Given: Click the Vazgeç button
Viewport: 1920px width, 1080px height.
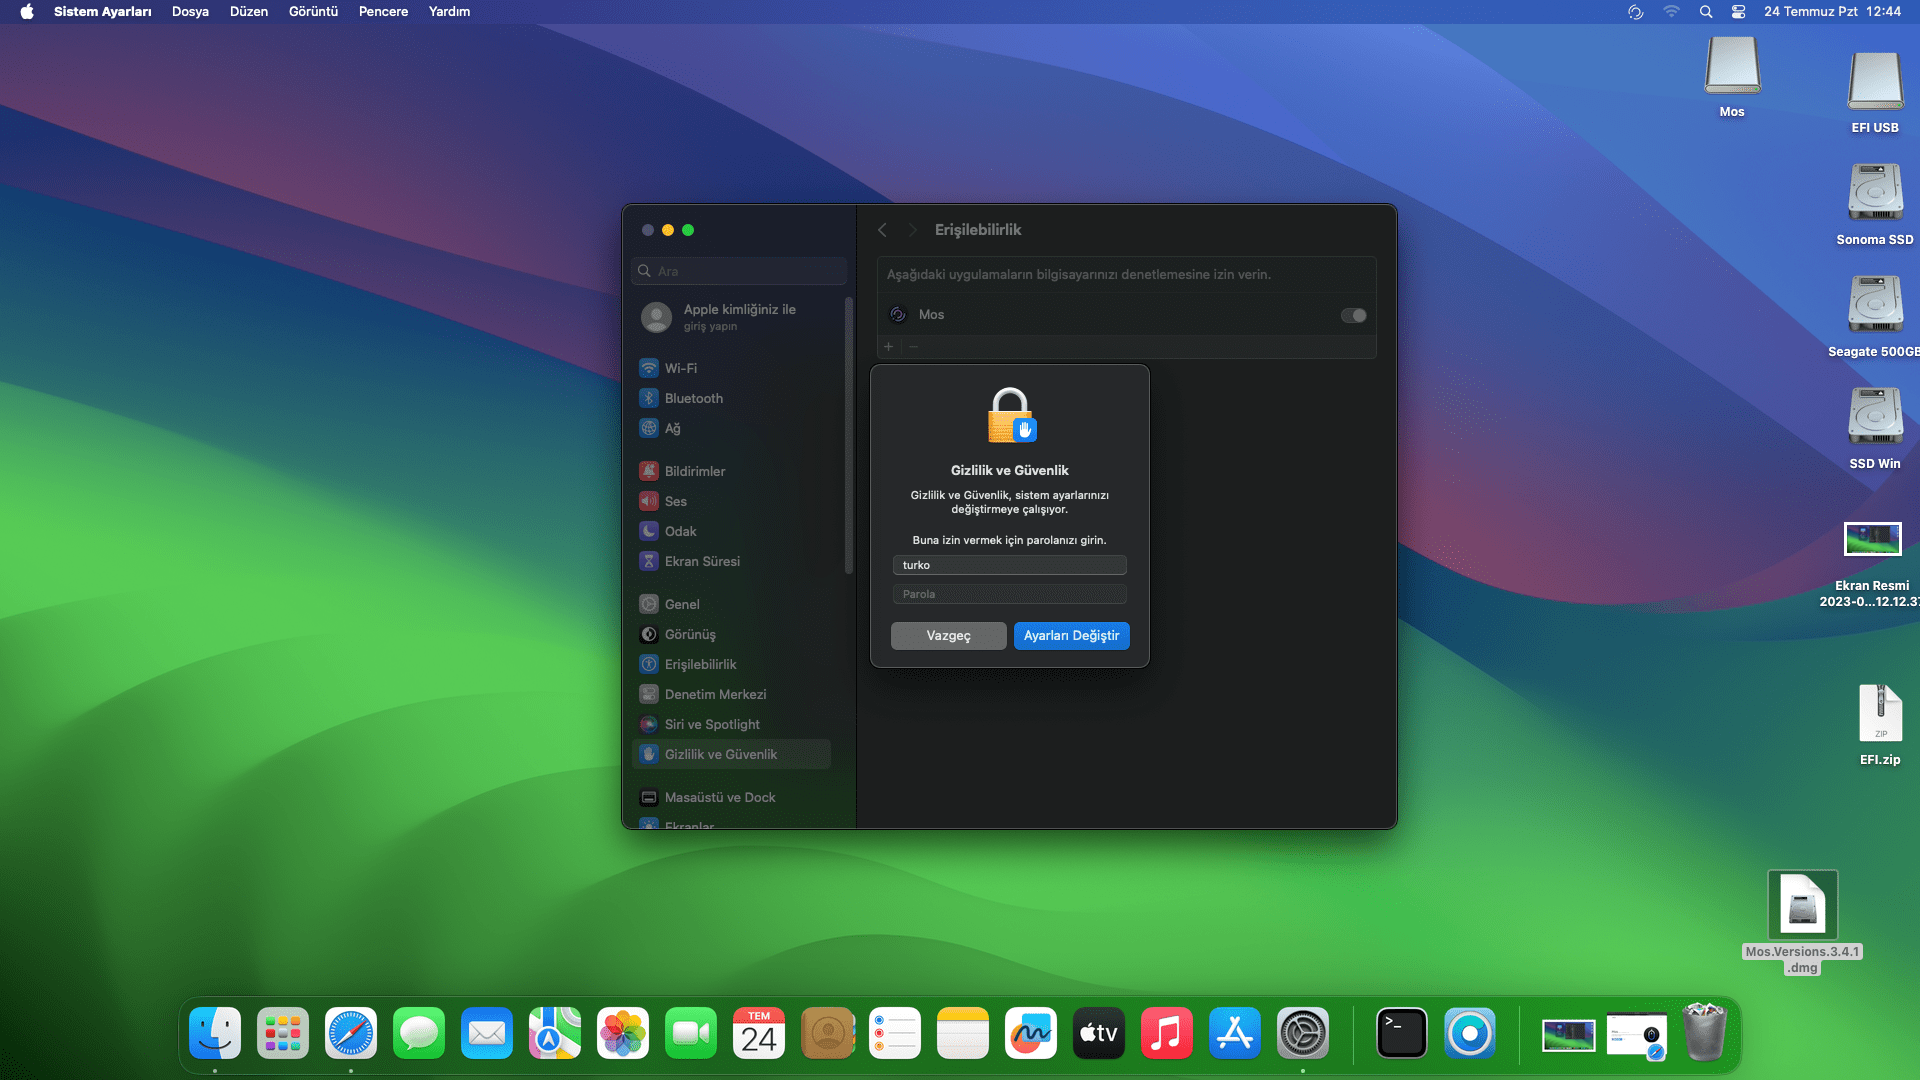Looking at the screenshot, I should point(948,636).
